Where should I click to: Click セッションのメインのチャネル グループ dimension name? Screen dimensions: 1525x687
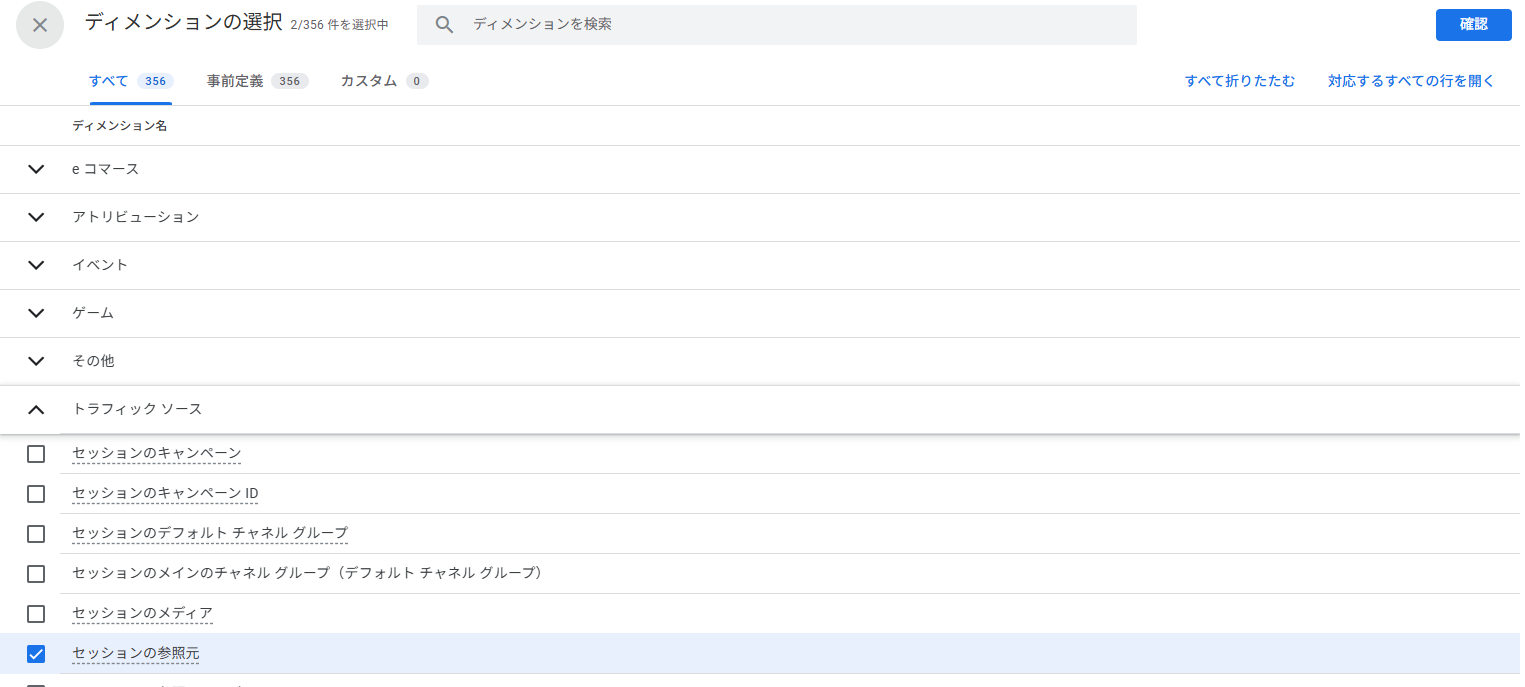click(x=308, y=574)
